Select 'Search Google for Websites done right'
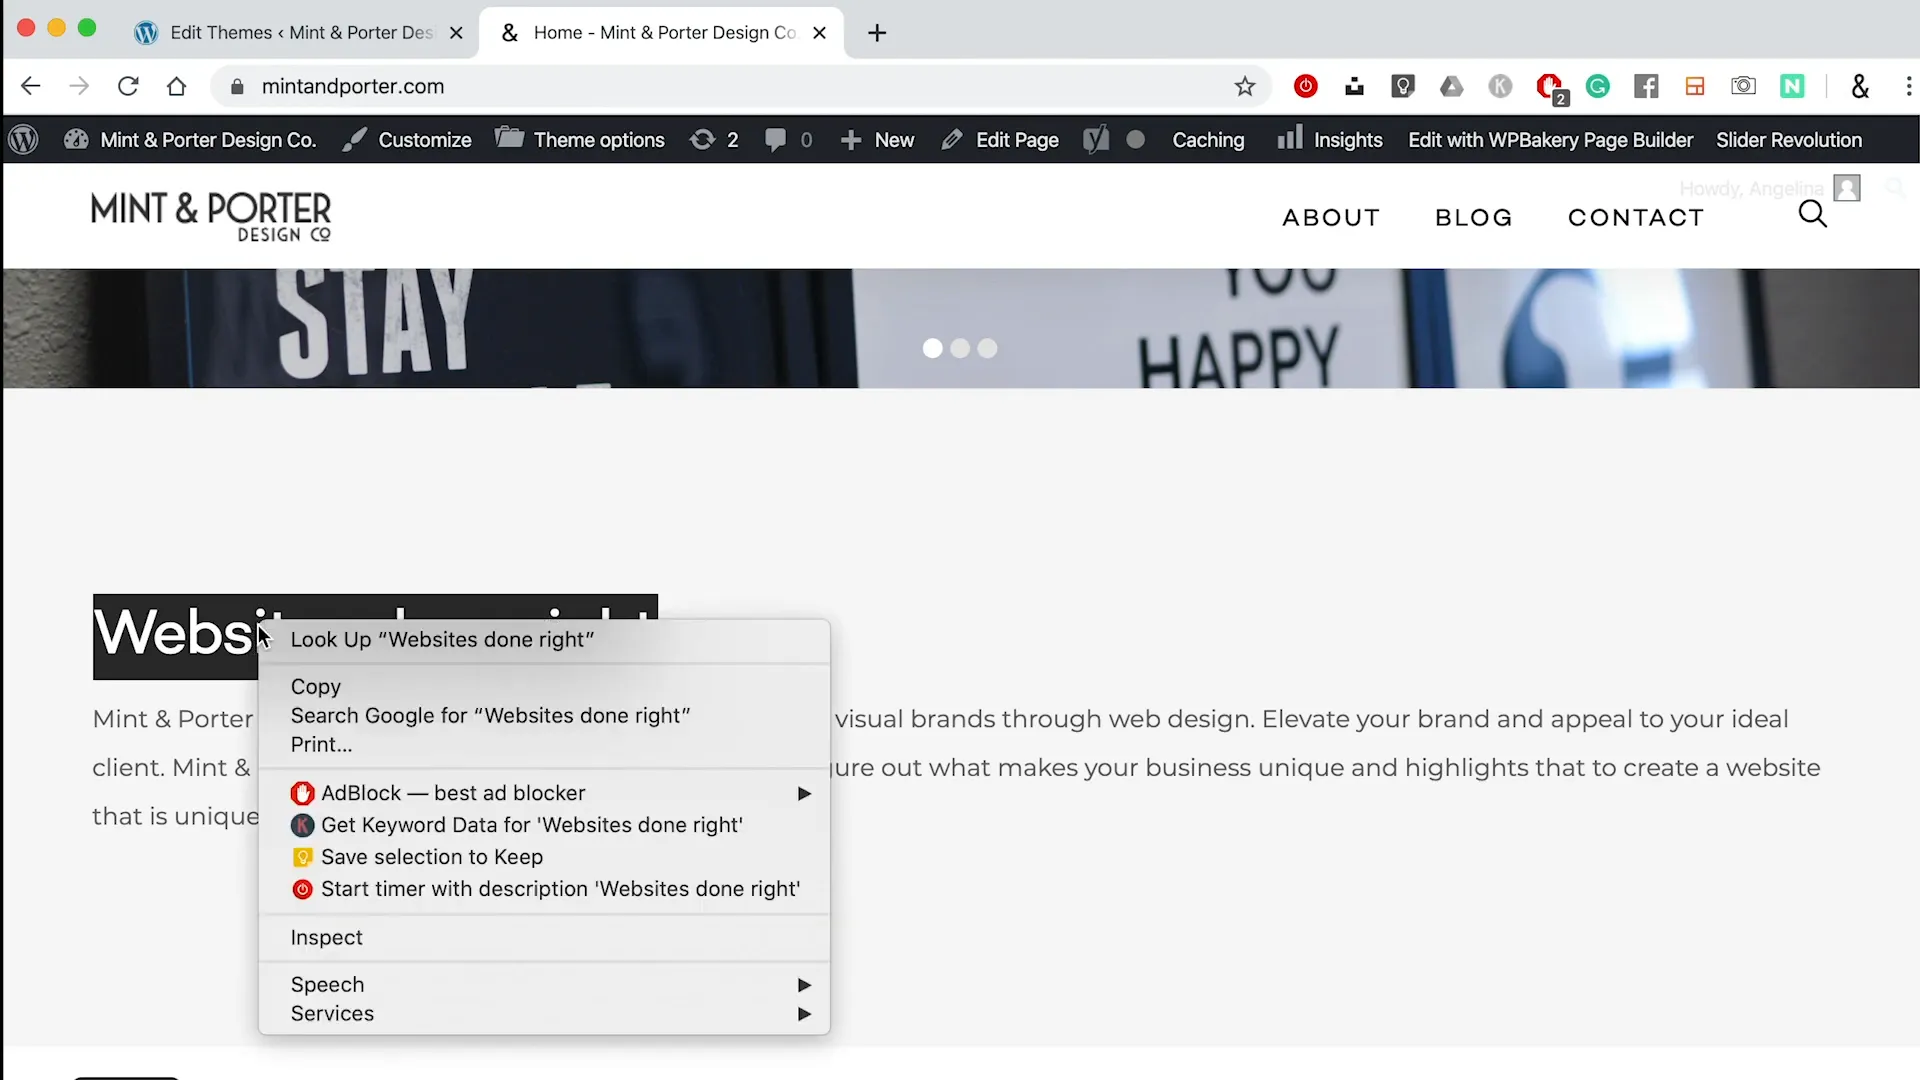1920x1080 pixels. 489,713
